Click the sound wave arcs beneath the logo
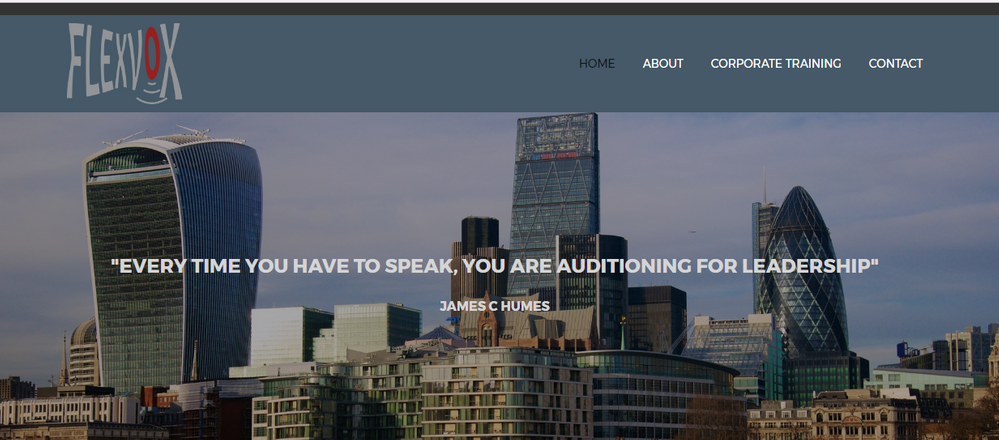The height and width of the screenshot is (440, 999). [x=152, y=92]
